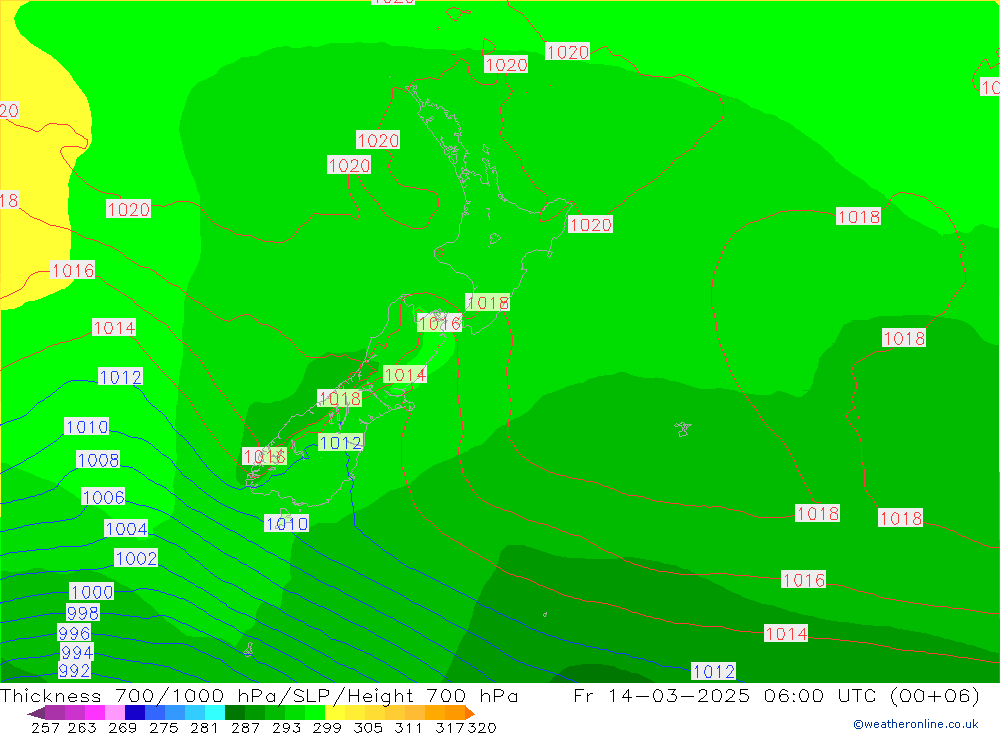Click the Chatham Islands outline east of New Zealand
The width and height of the screenshot is (1000, 733).
pyautogui.click(x=683, y=429)
